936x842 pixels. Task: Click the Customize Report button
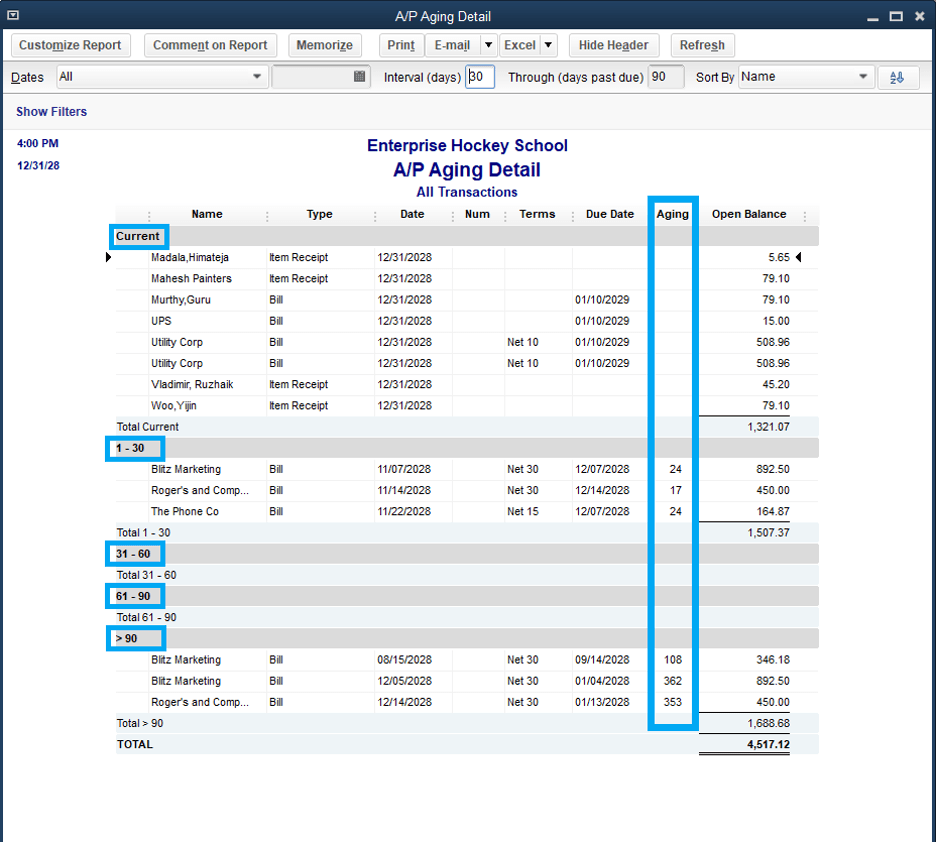coord(70,45)
